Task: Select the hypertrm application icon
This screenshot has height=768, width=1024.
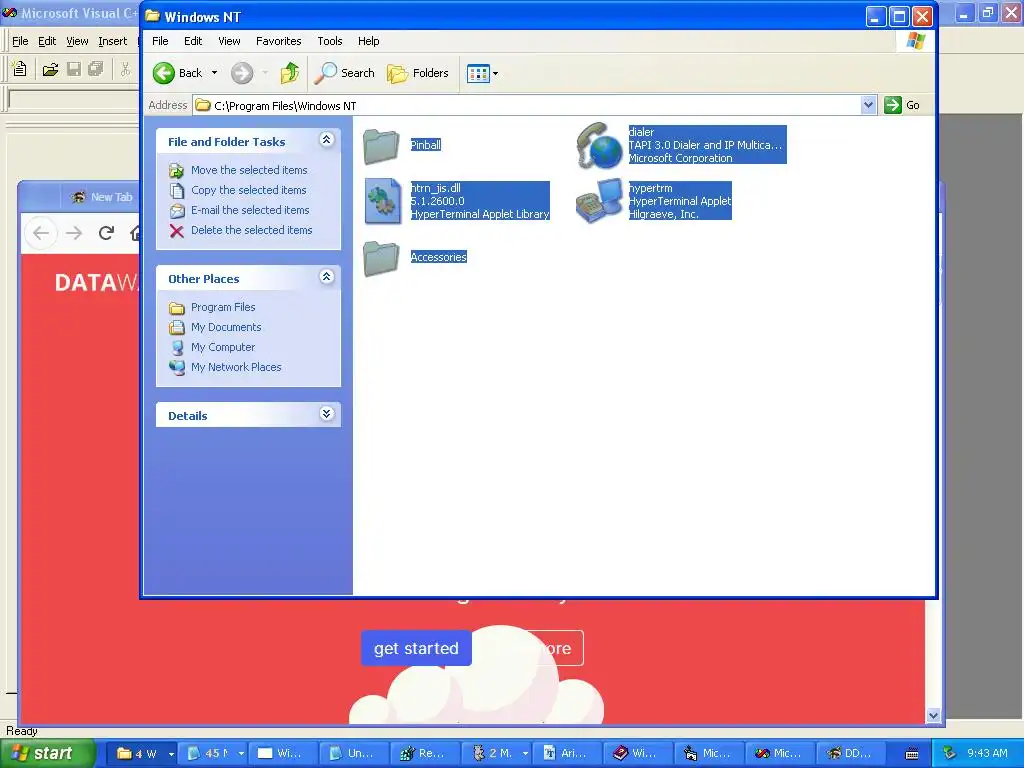Action: tap(599, 201)
